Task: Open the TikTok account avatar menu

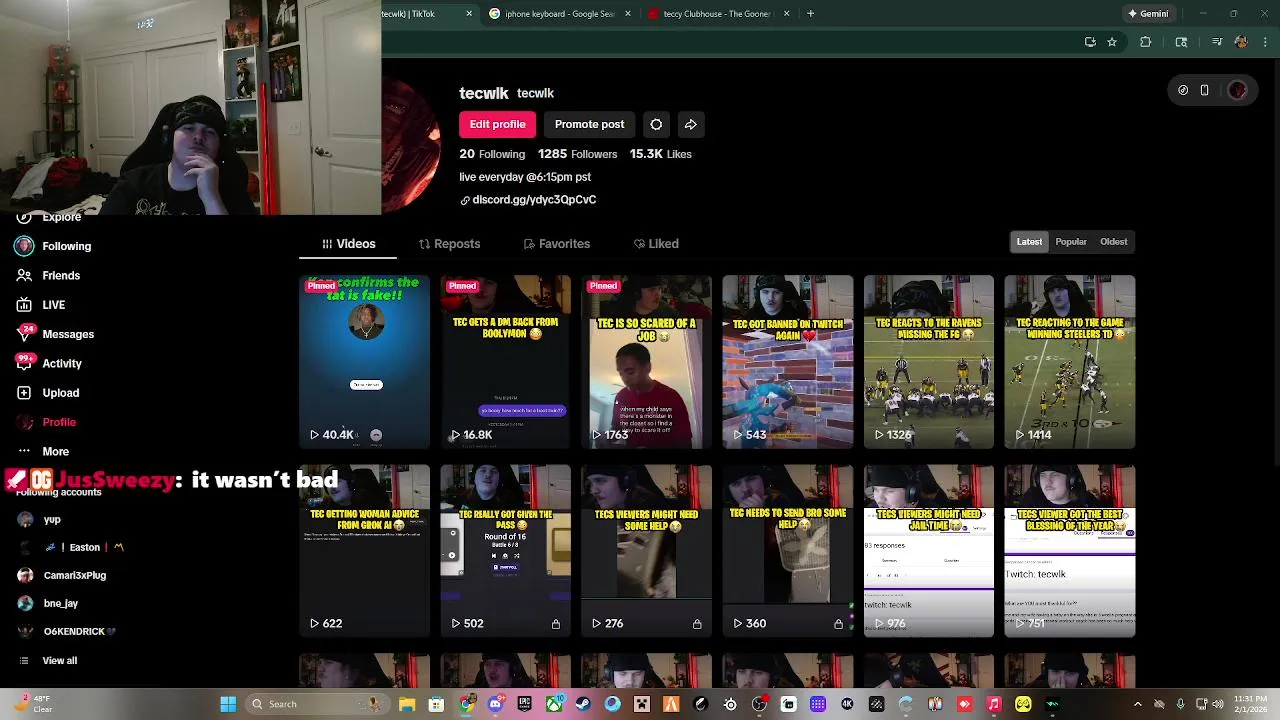Action: 1237,90
